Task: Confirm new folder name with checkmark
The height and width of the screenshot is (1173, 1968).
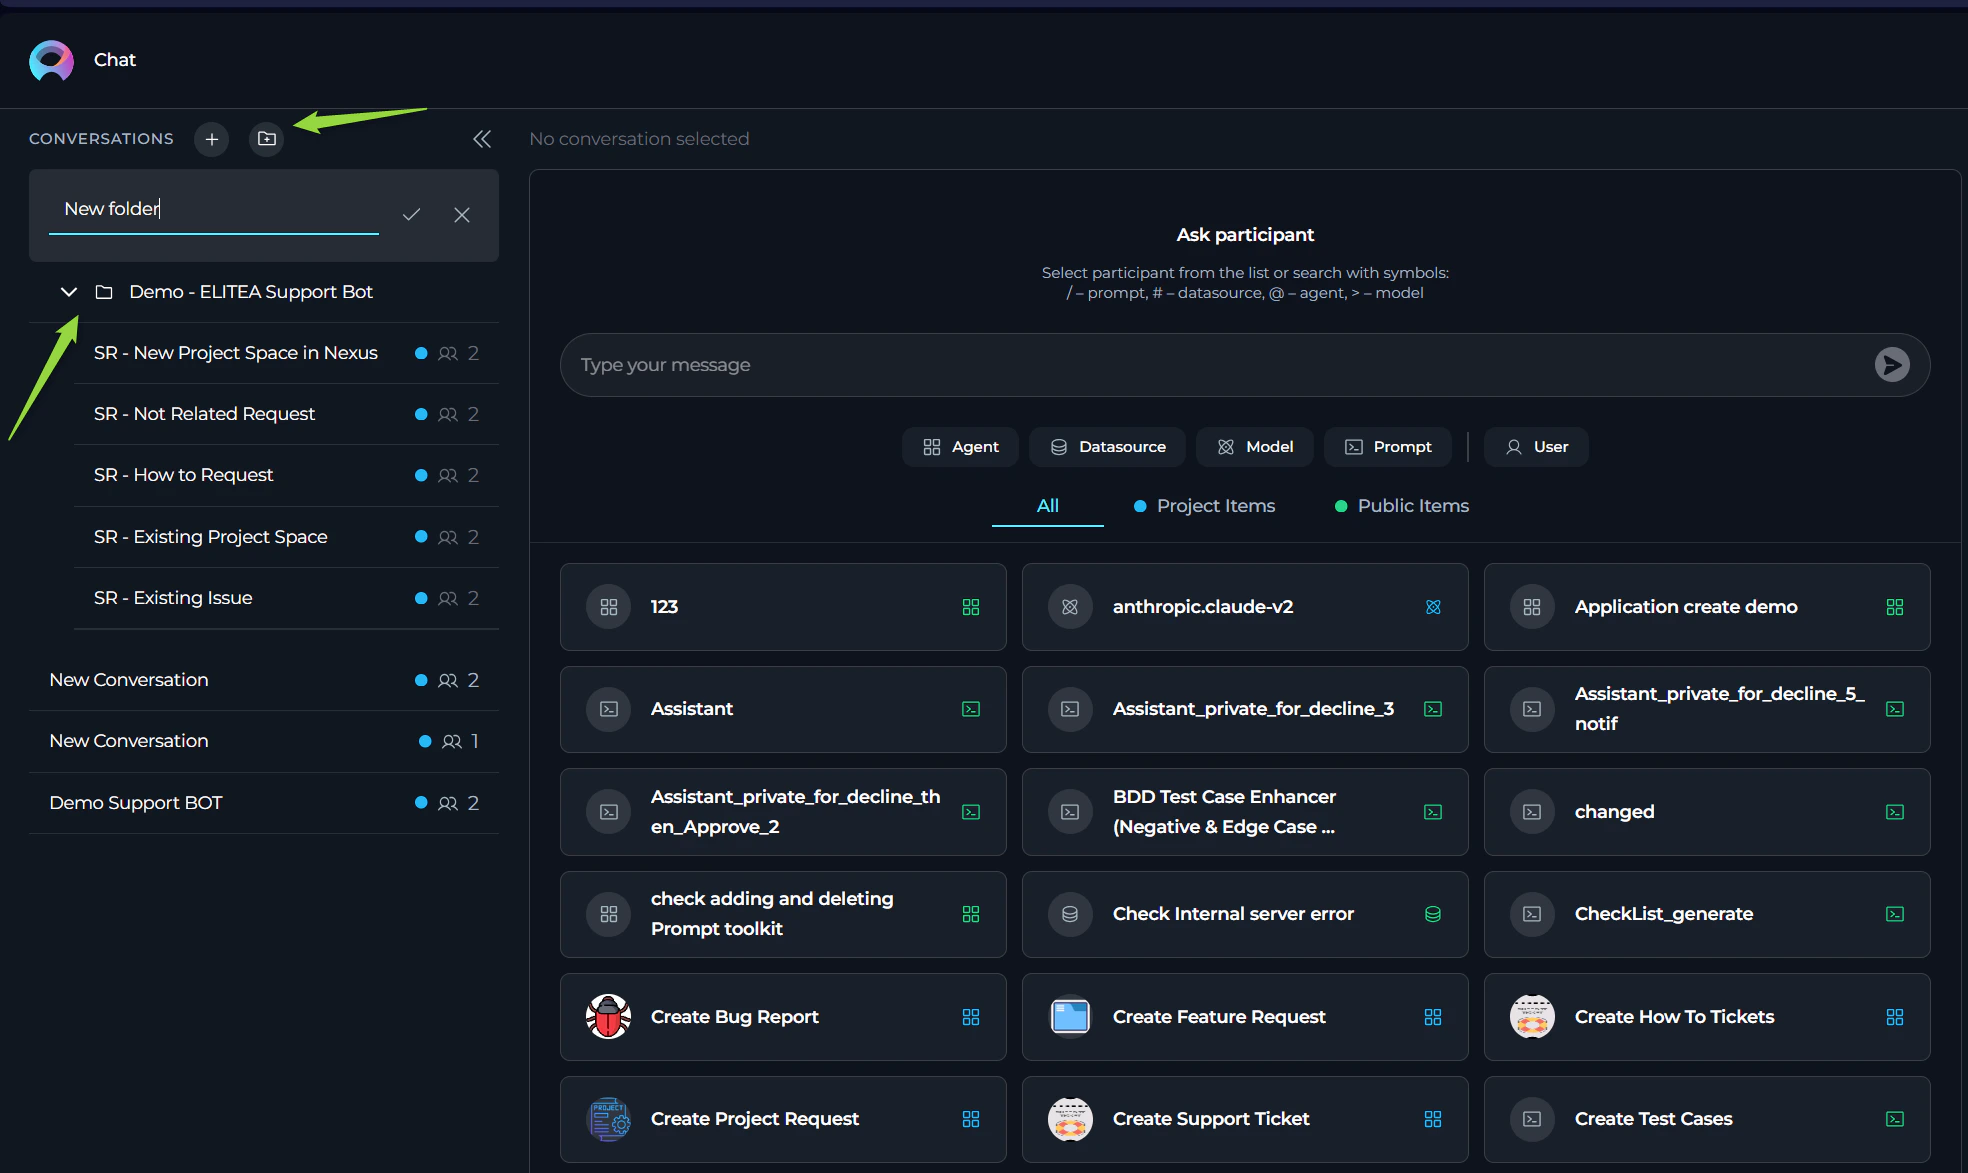Action: coord(411,215)
